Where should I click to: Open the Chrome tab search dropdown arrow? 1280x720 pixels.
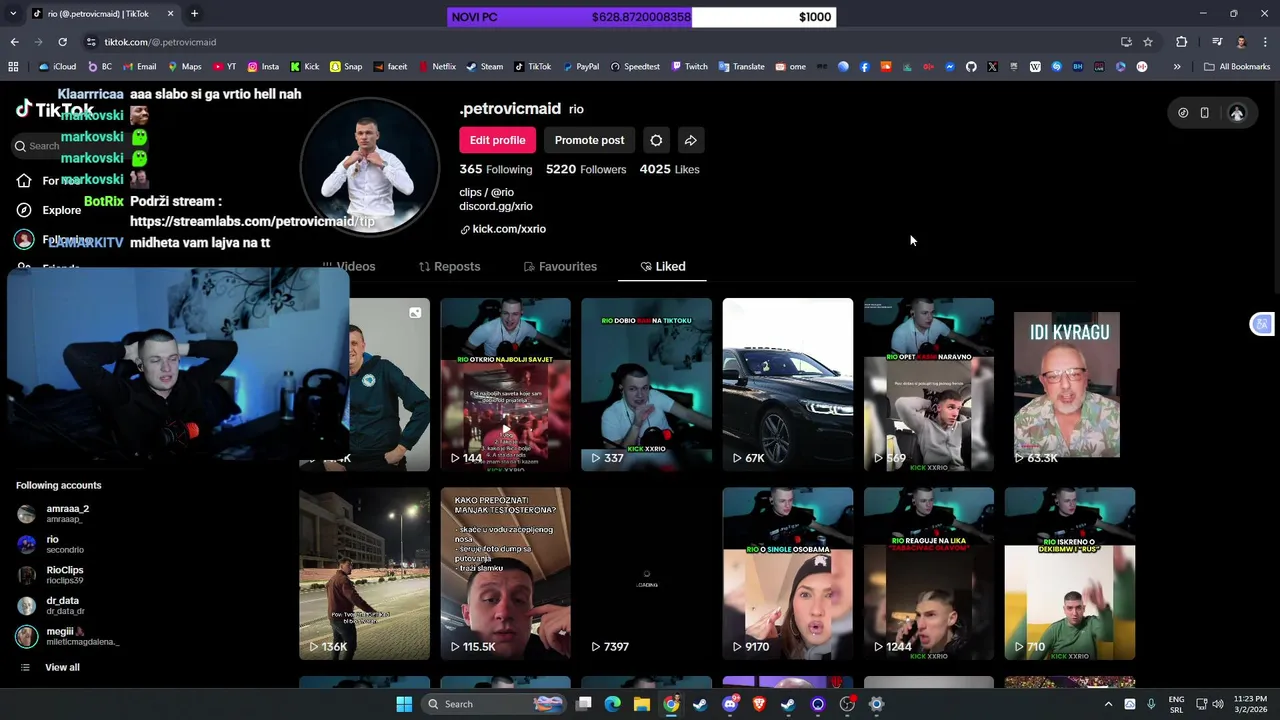[13, 14]
